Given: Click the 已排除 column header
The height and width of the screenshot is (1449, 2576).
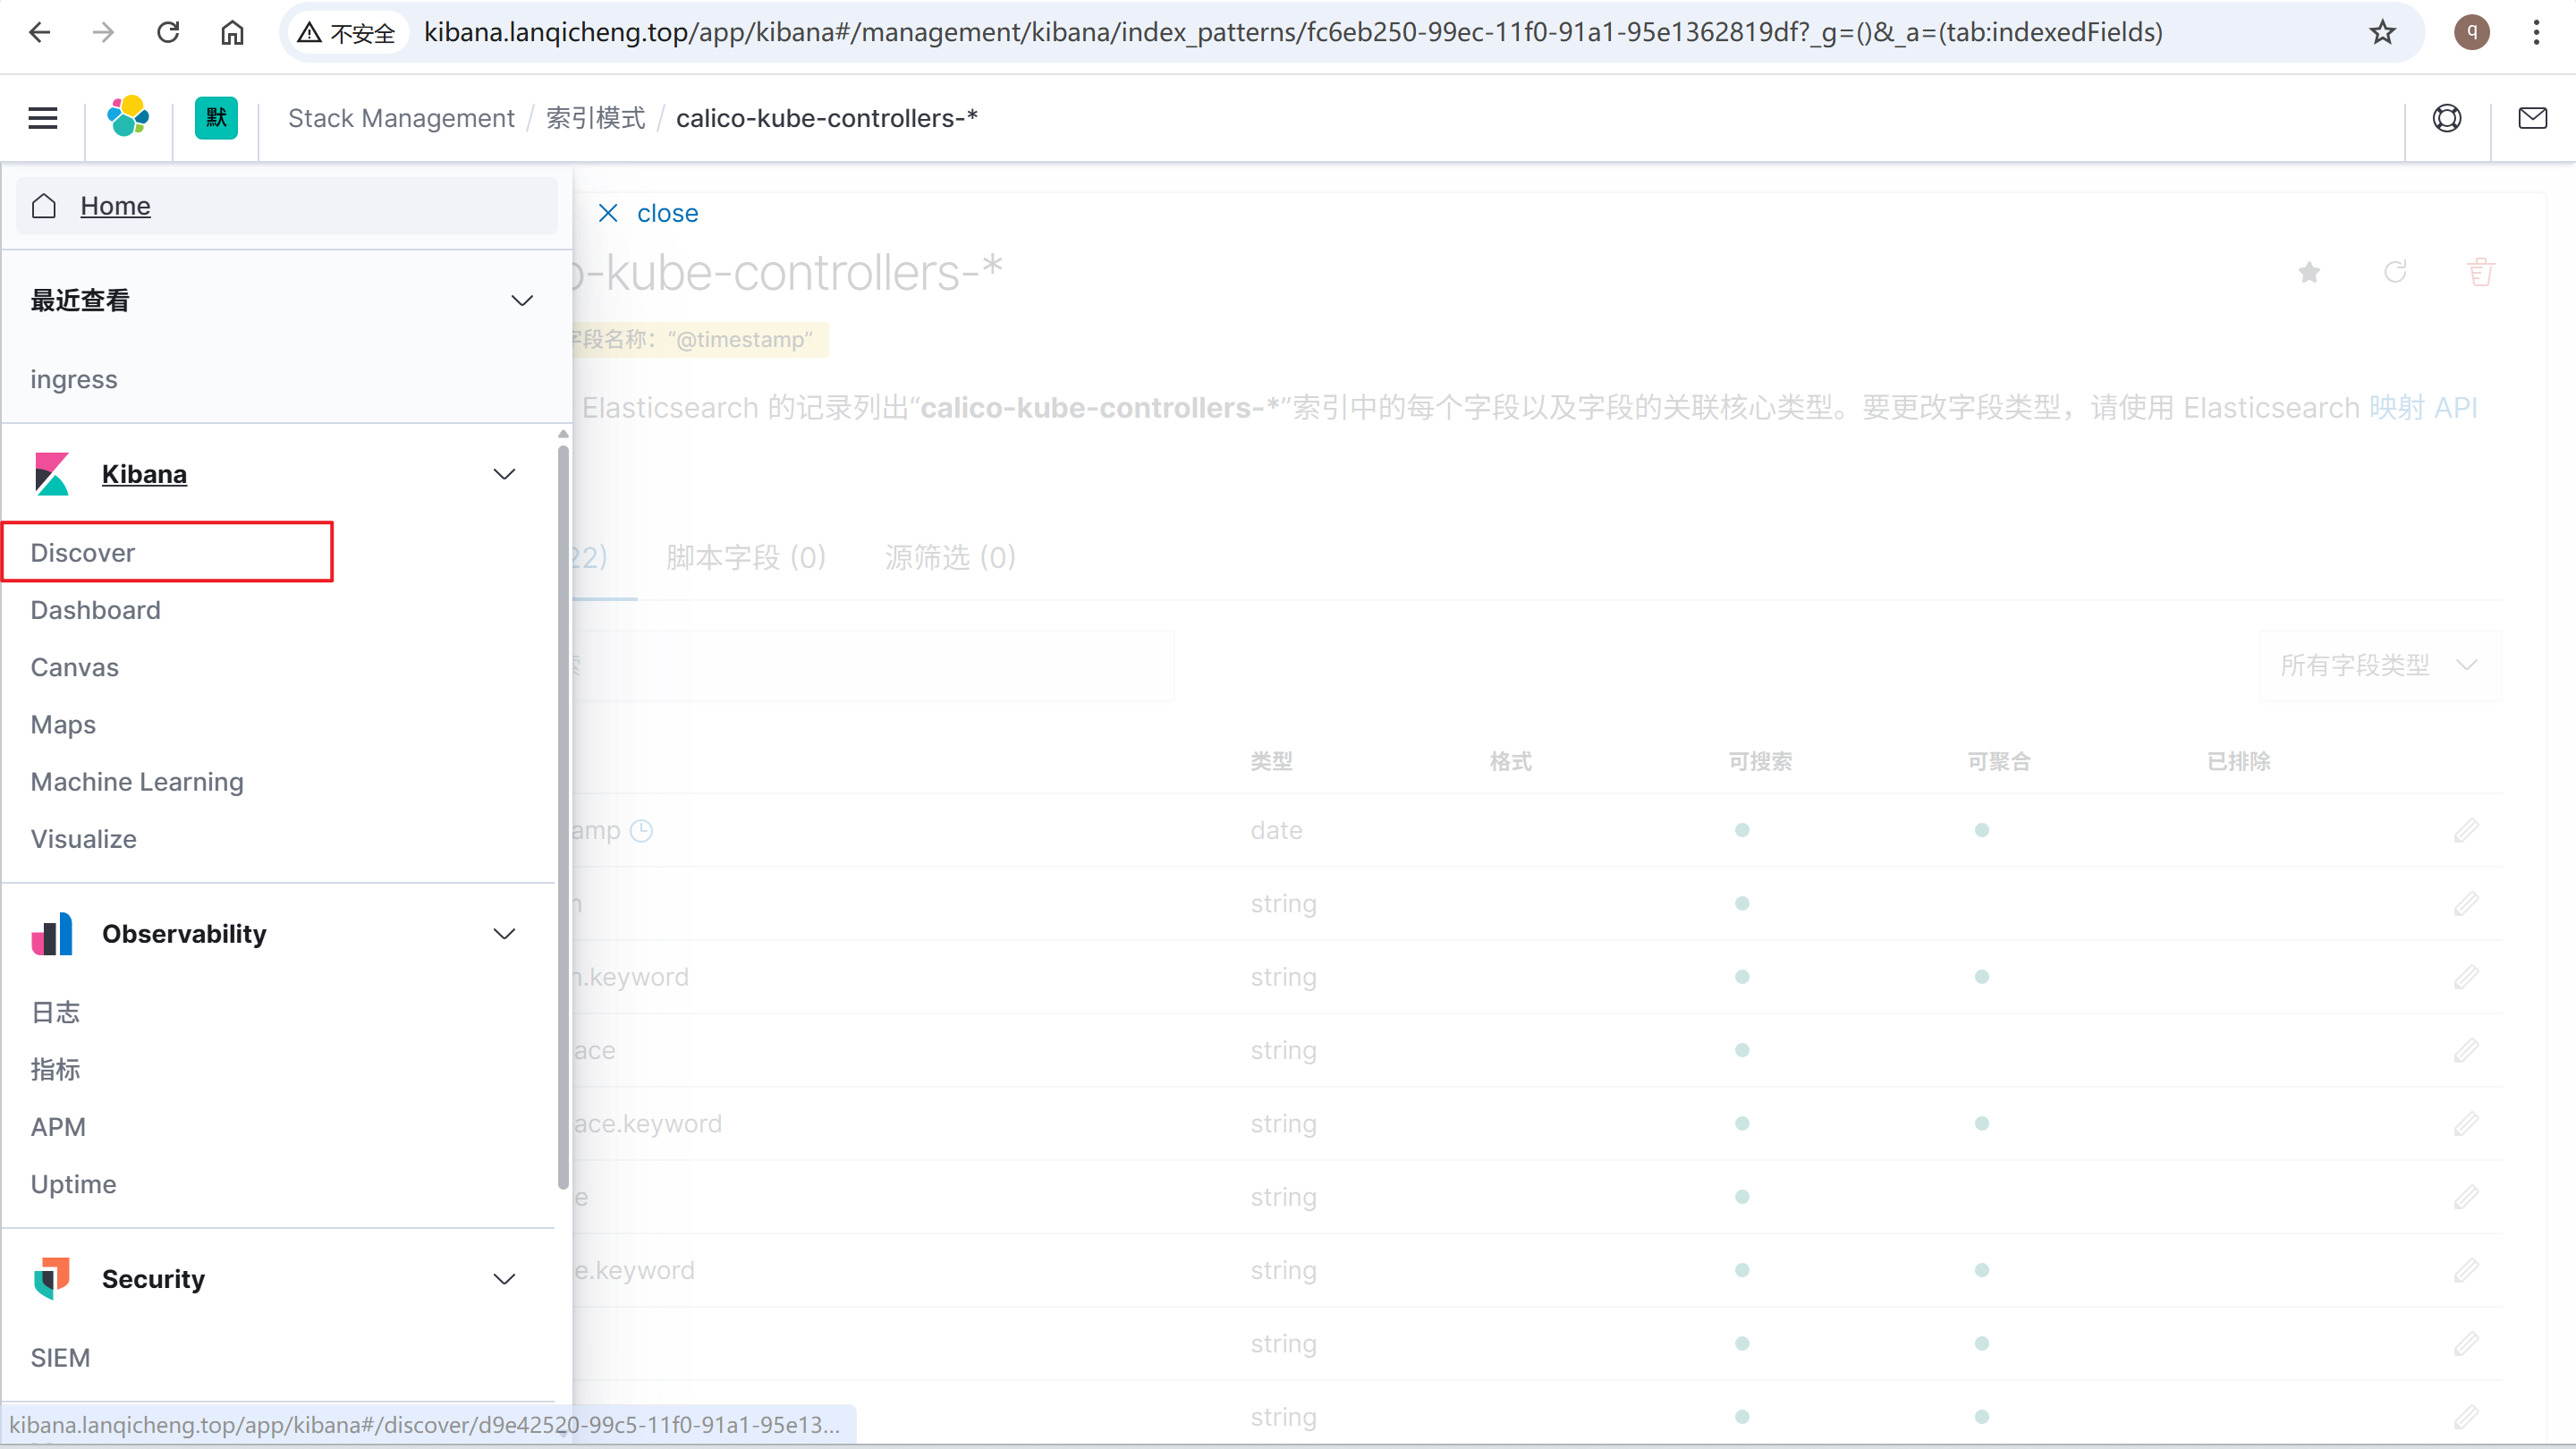Looking at the screenshot, I should [x=2238, y=761].
